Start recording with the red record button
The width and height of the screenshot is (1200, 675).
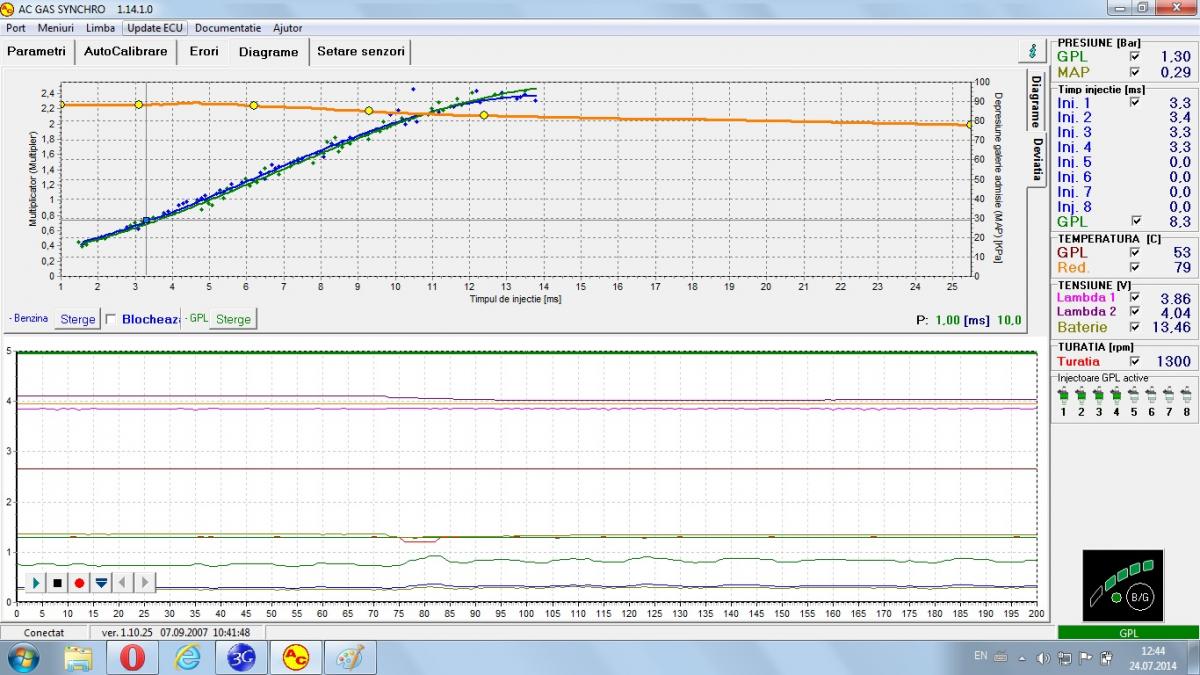[79, 582]
